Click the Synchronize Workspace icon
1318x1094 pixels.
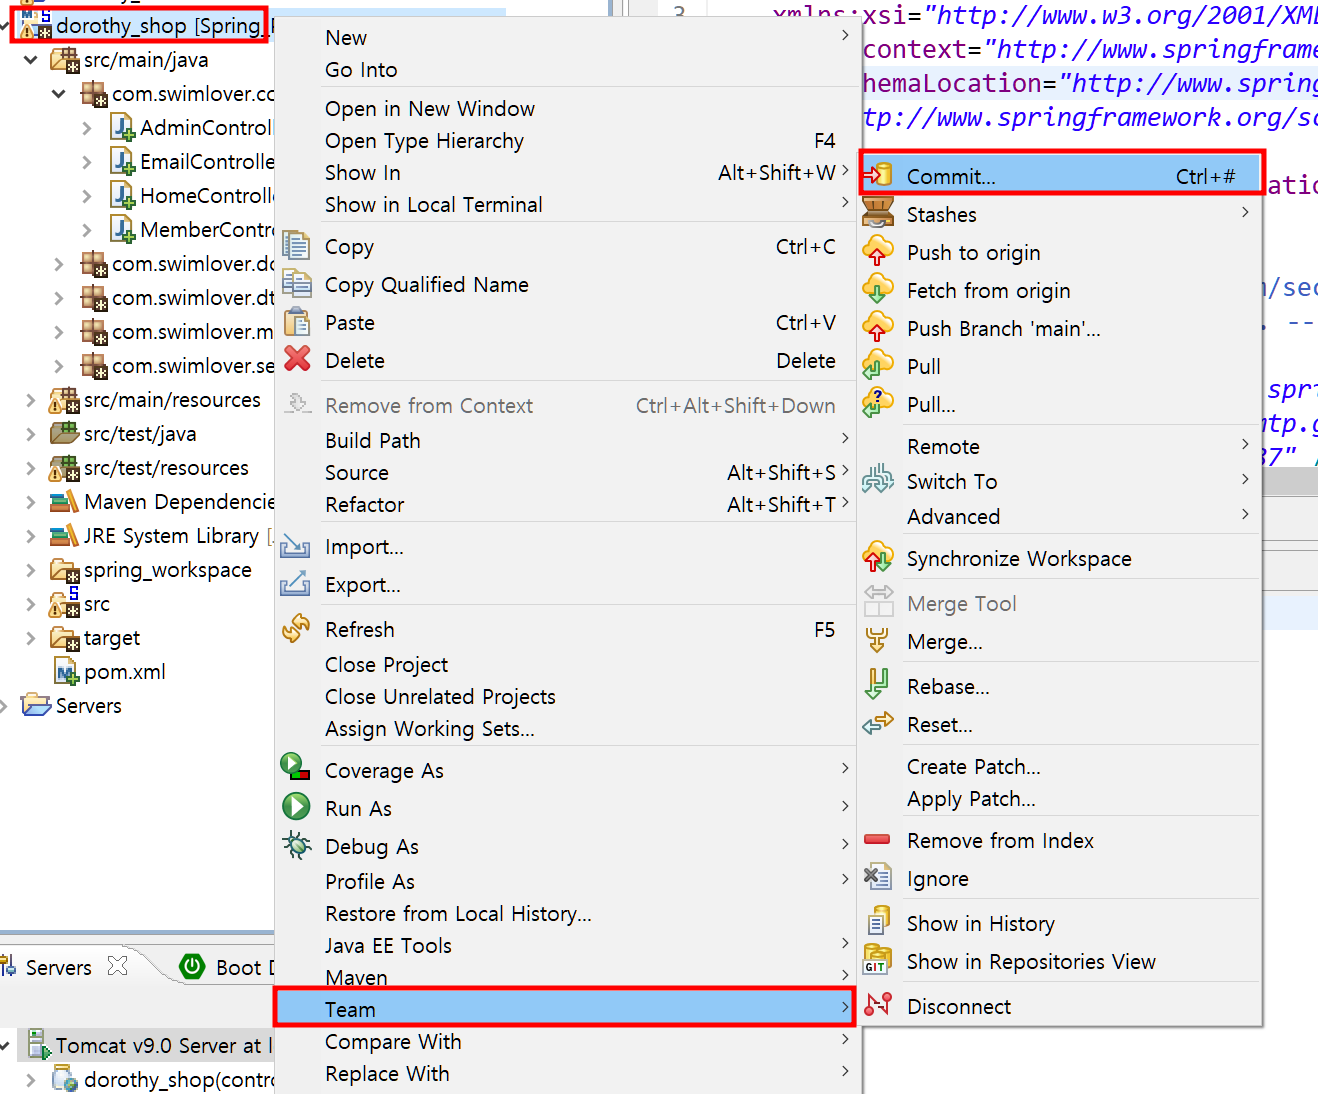878,558
